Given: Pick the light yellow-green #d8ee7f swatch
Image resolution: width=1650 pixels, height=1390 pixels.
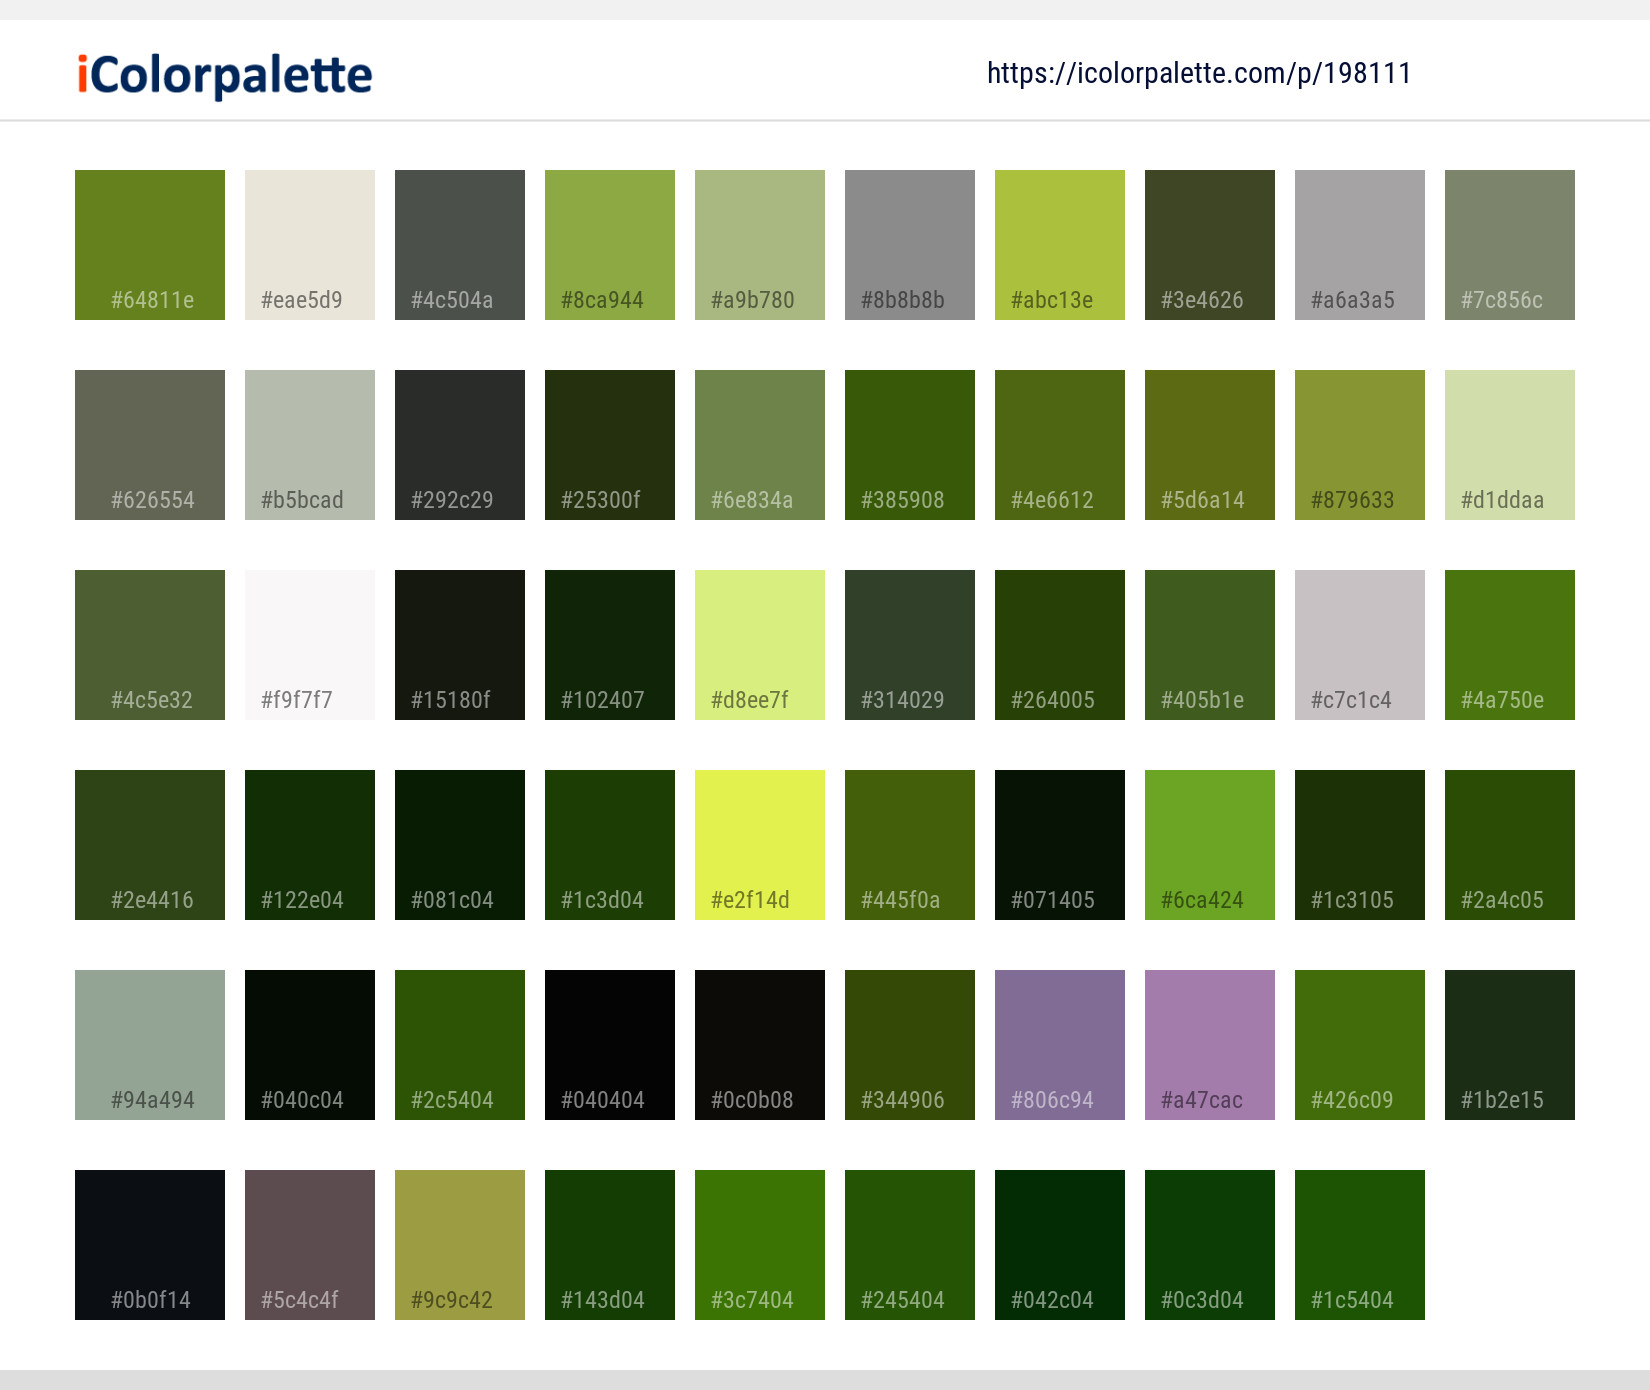Looking at the screenshot, I should click(760, 645).
